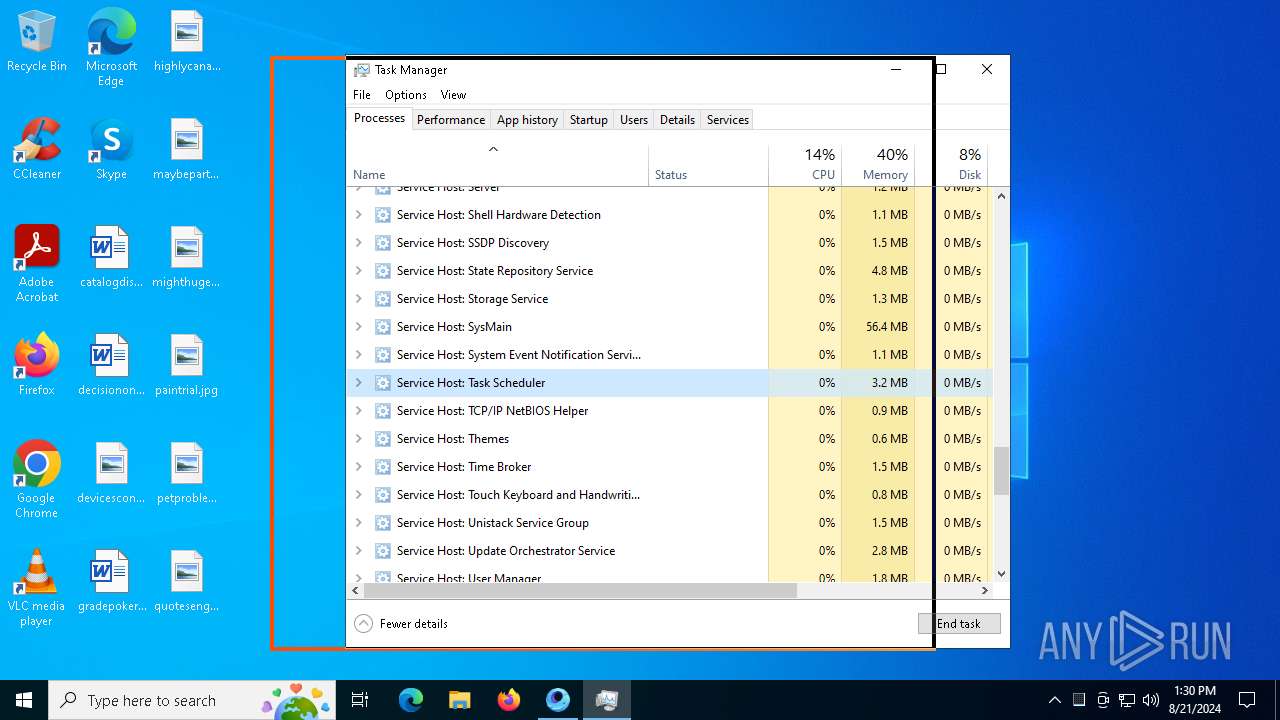The width and height of the screenshot is (1280, 720).
Task: Expand Service Host: SSDP Discovery
Action: coord(359,243)
